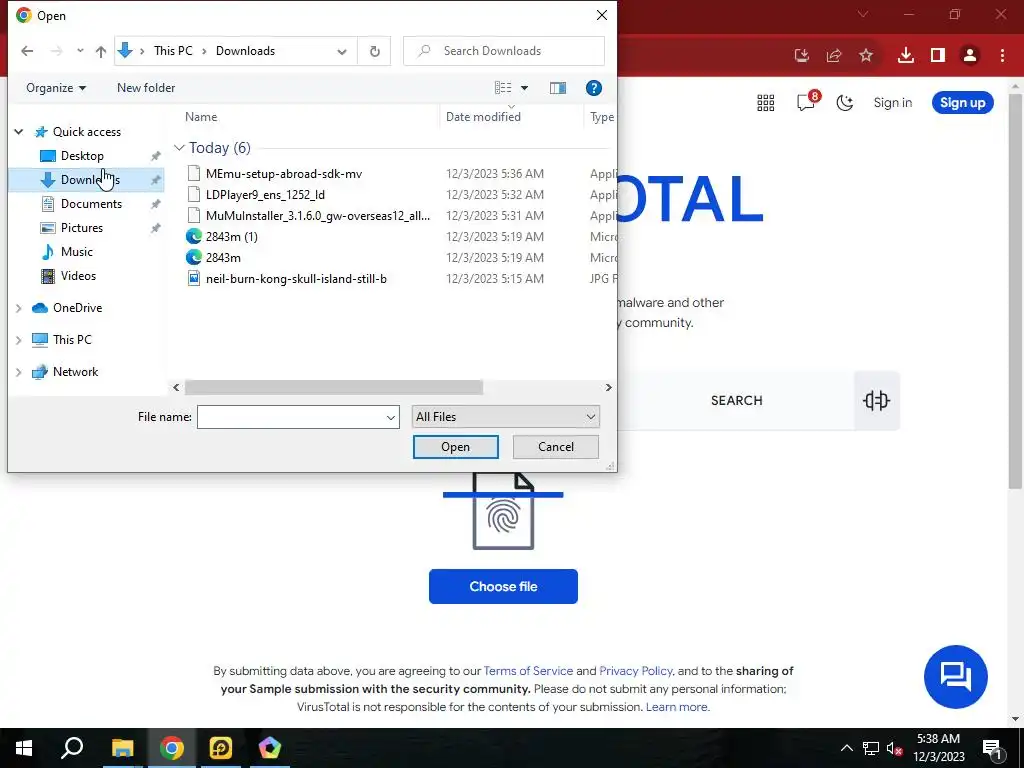Collapse the Today (6) group
The image size is (1024, 768).
pos(179,148)
